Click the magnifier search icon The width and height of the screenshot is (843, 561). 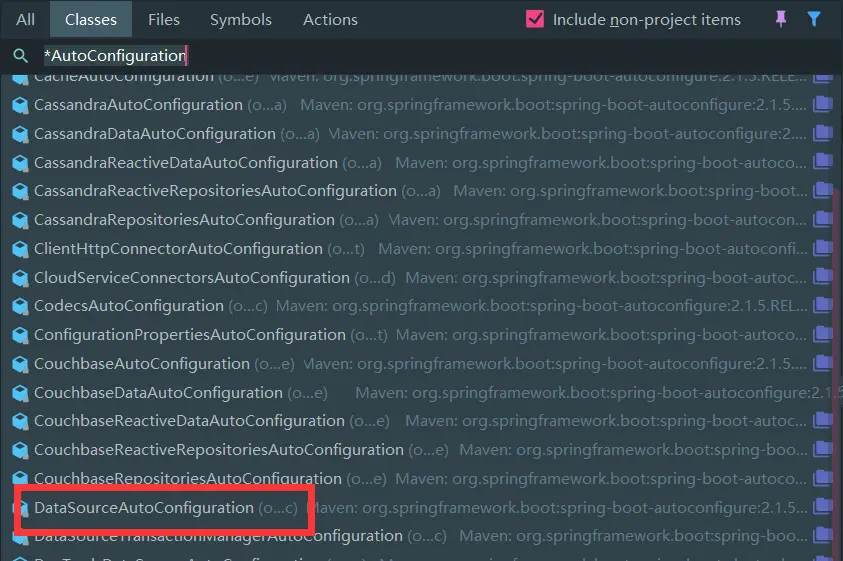(20, 55)
